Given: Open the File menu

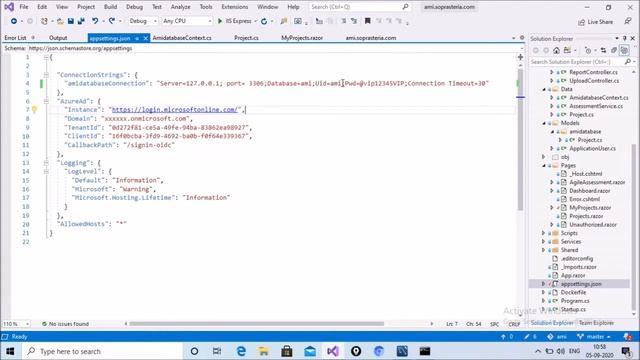Looking at the screenshot, I should 24,7.
